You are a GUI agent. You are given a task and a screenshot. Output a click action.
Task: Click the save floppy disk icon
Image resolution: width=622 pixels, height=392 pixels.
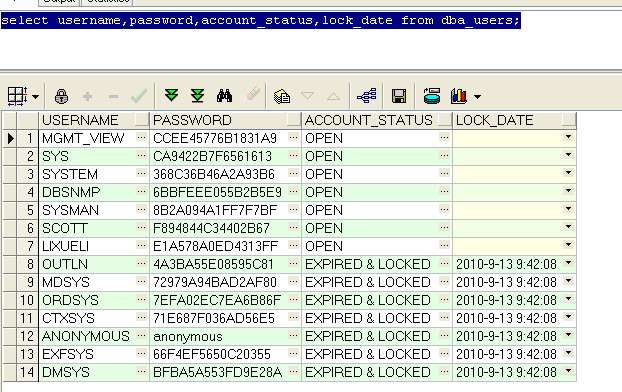coord(399,96)
